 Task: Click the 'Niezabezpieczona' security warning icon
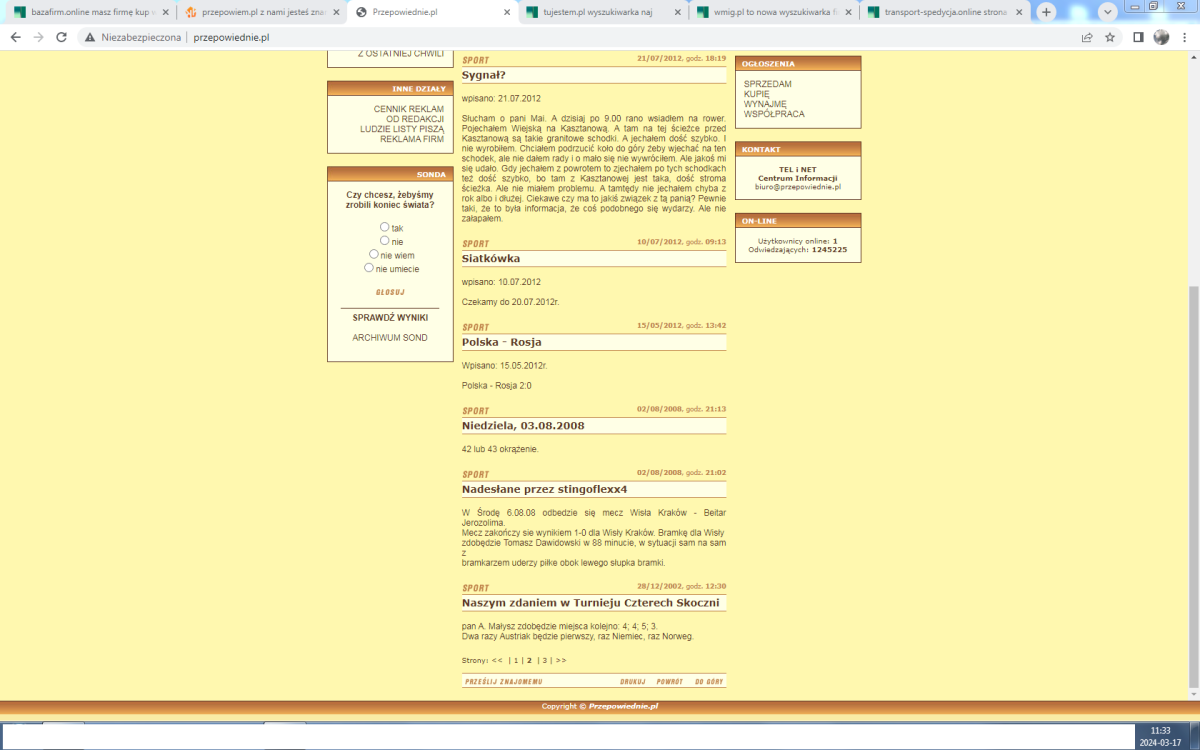[x=90, y=37]
